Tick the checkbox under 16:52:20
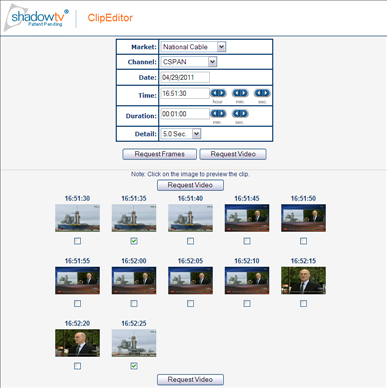This screenshot has height=388, width=387. [x=77, y=366]
